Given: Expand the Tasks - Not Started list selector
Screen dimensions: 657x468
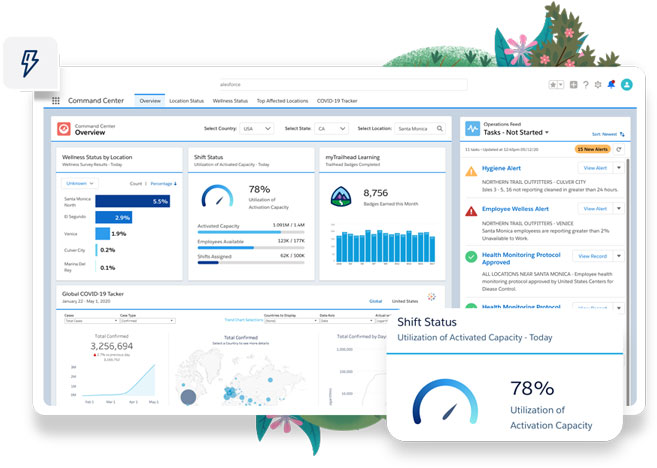Looking at the screenshot, I should (549, 132).
